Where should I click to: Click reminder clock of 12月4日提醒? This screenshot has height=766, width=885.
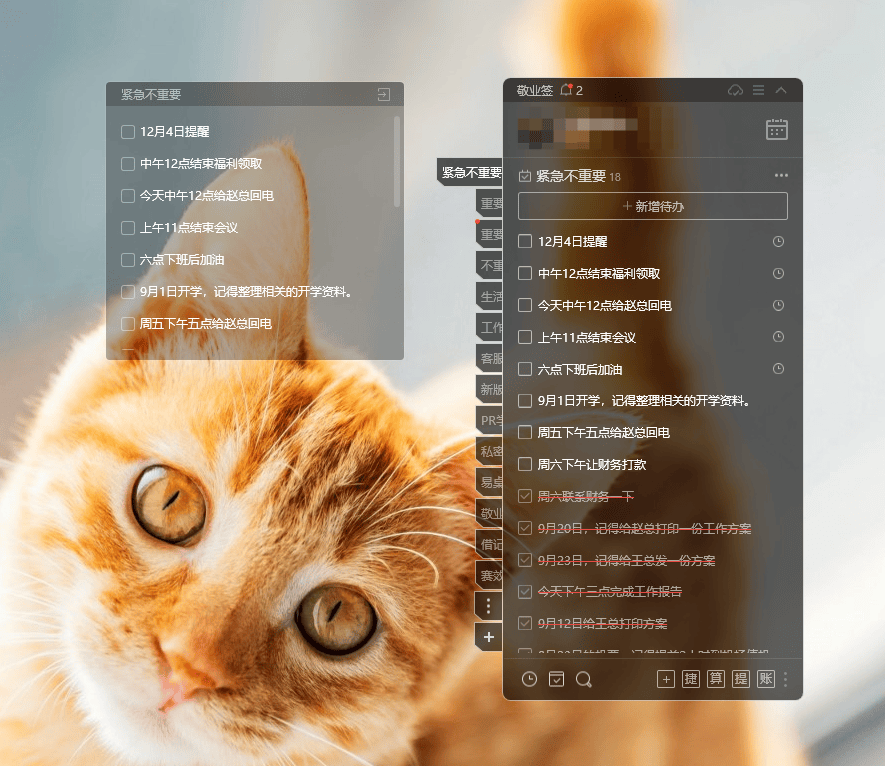click(x=778, y=242)
